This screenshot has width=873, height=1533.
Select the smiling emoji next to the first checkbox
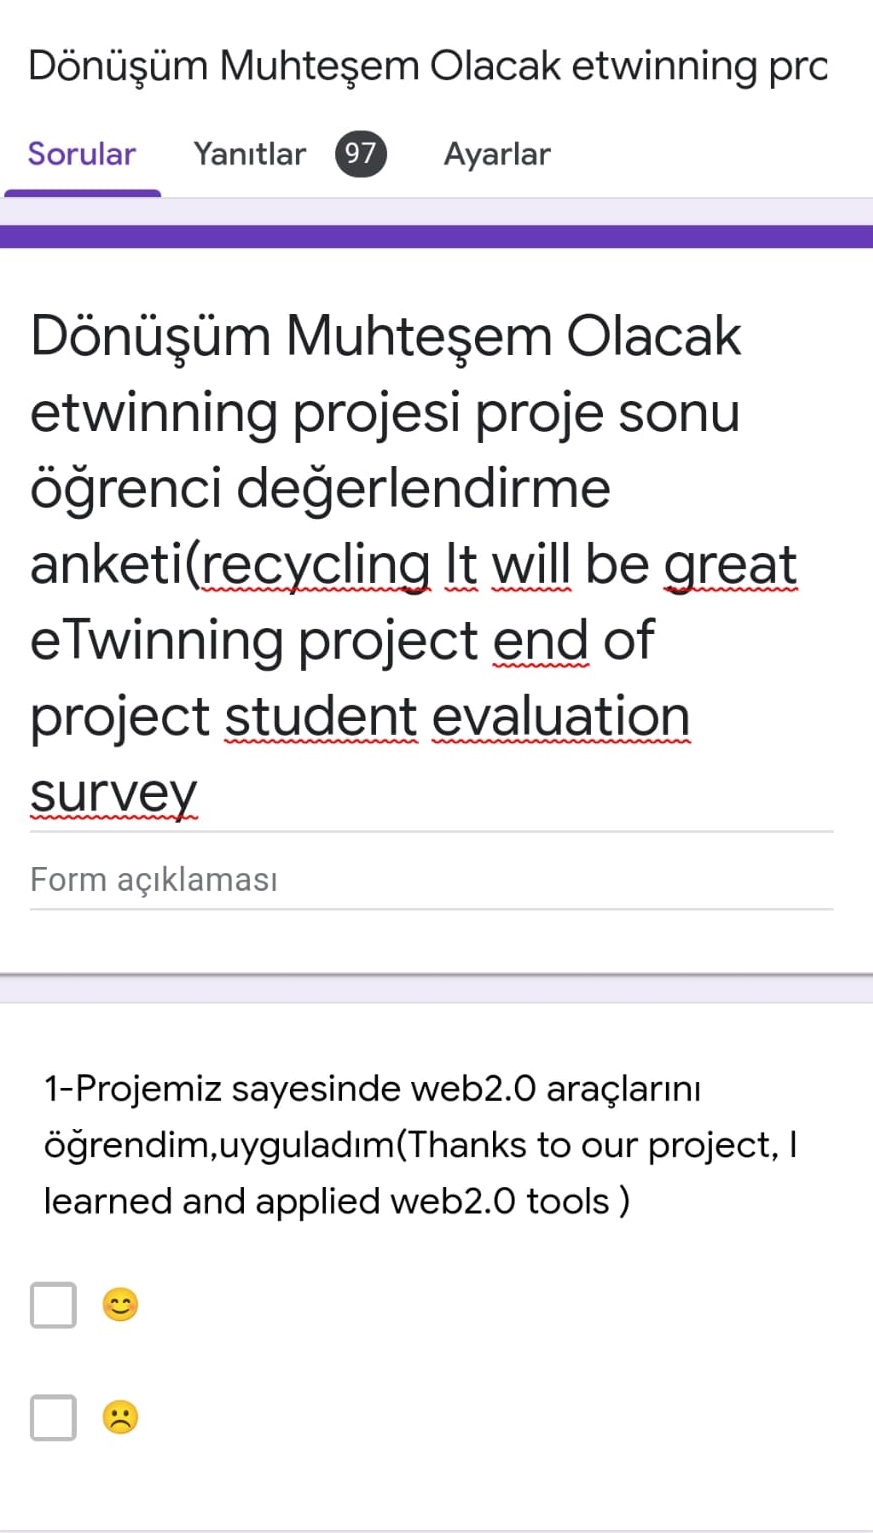click(x=118, y=1304)
